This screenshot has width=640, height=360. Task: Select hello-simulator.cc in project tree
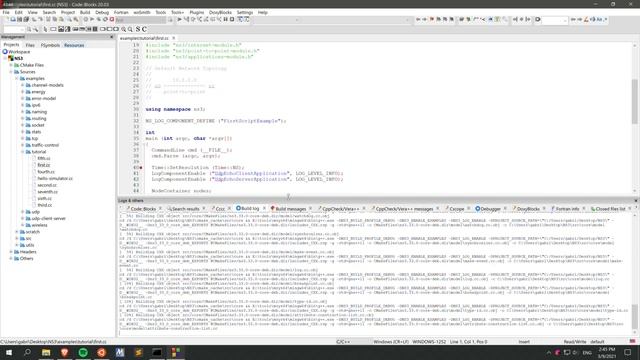(x=55, y=178)
